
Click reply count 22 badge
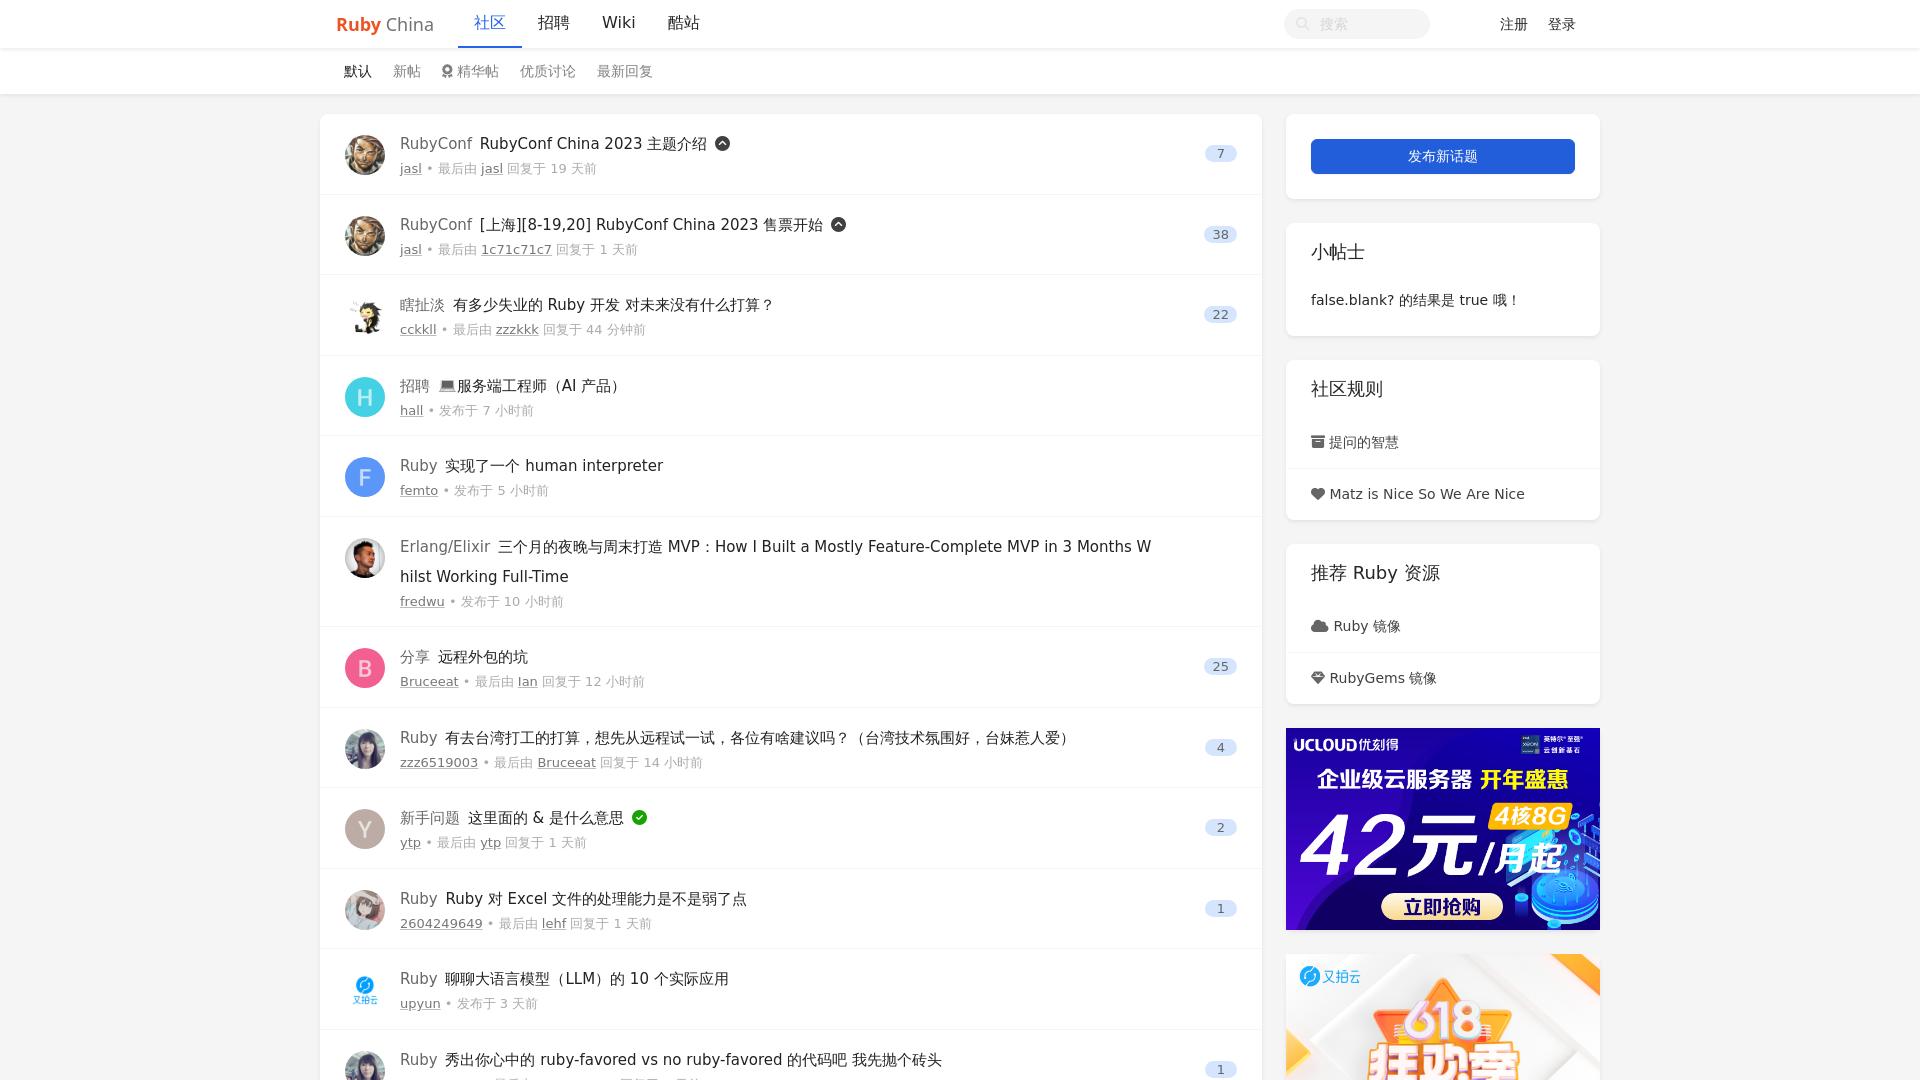coord(1220,314)
